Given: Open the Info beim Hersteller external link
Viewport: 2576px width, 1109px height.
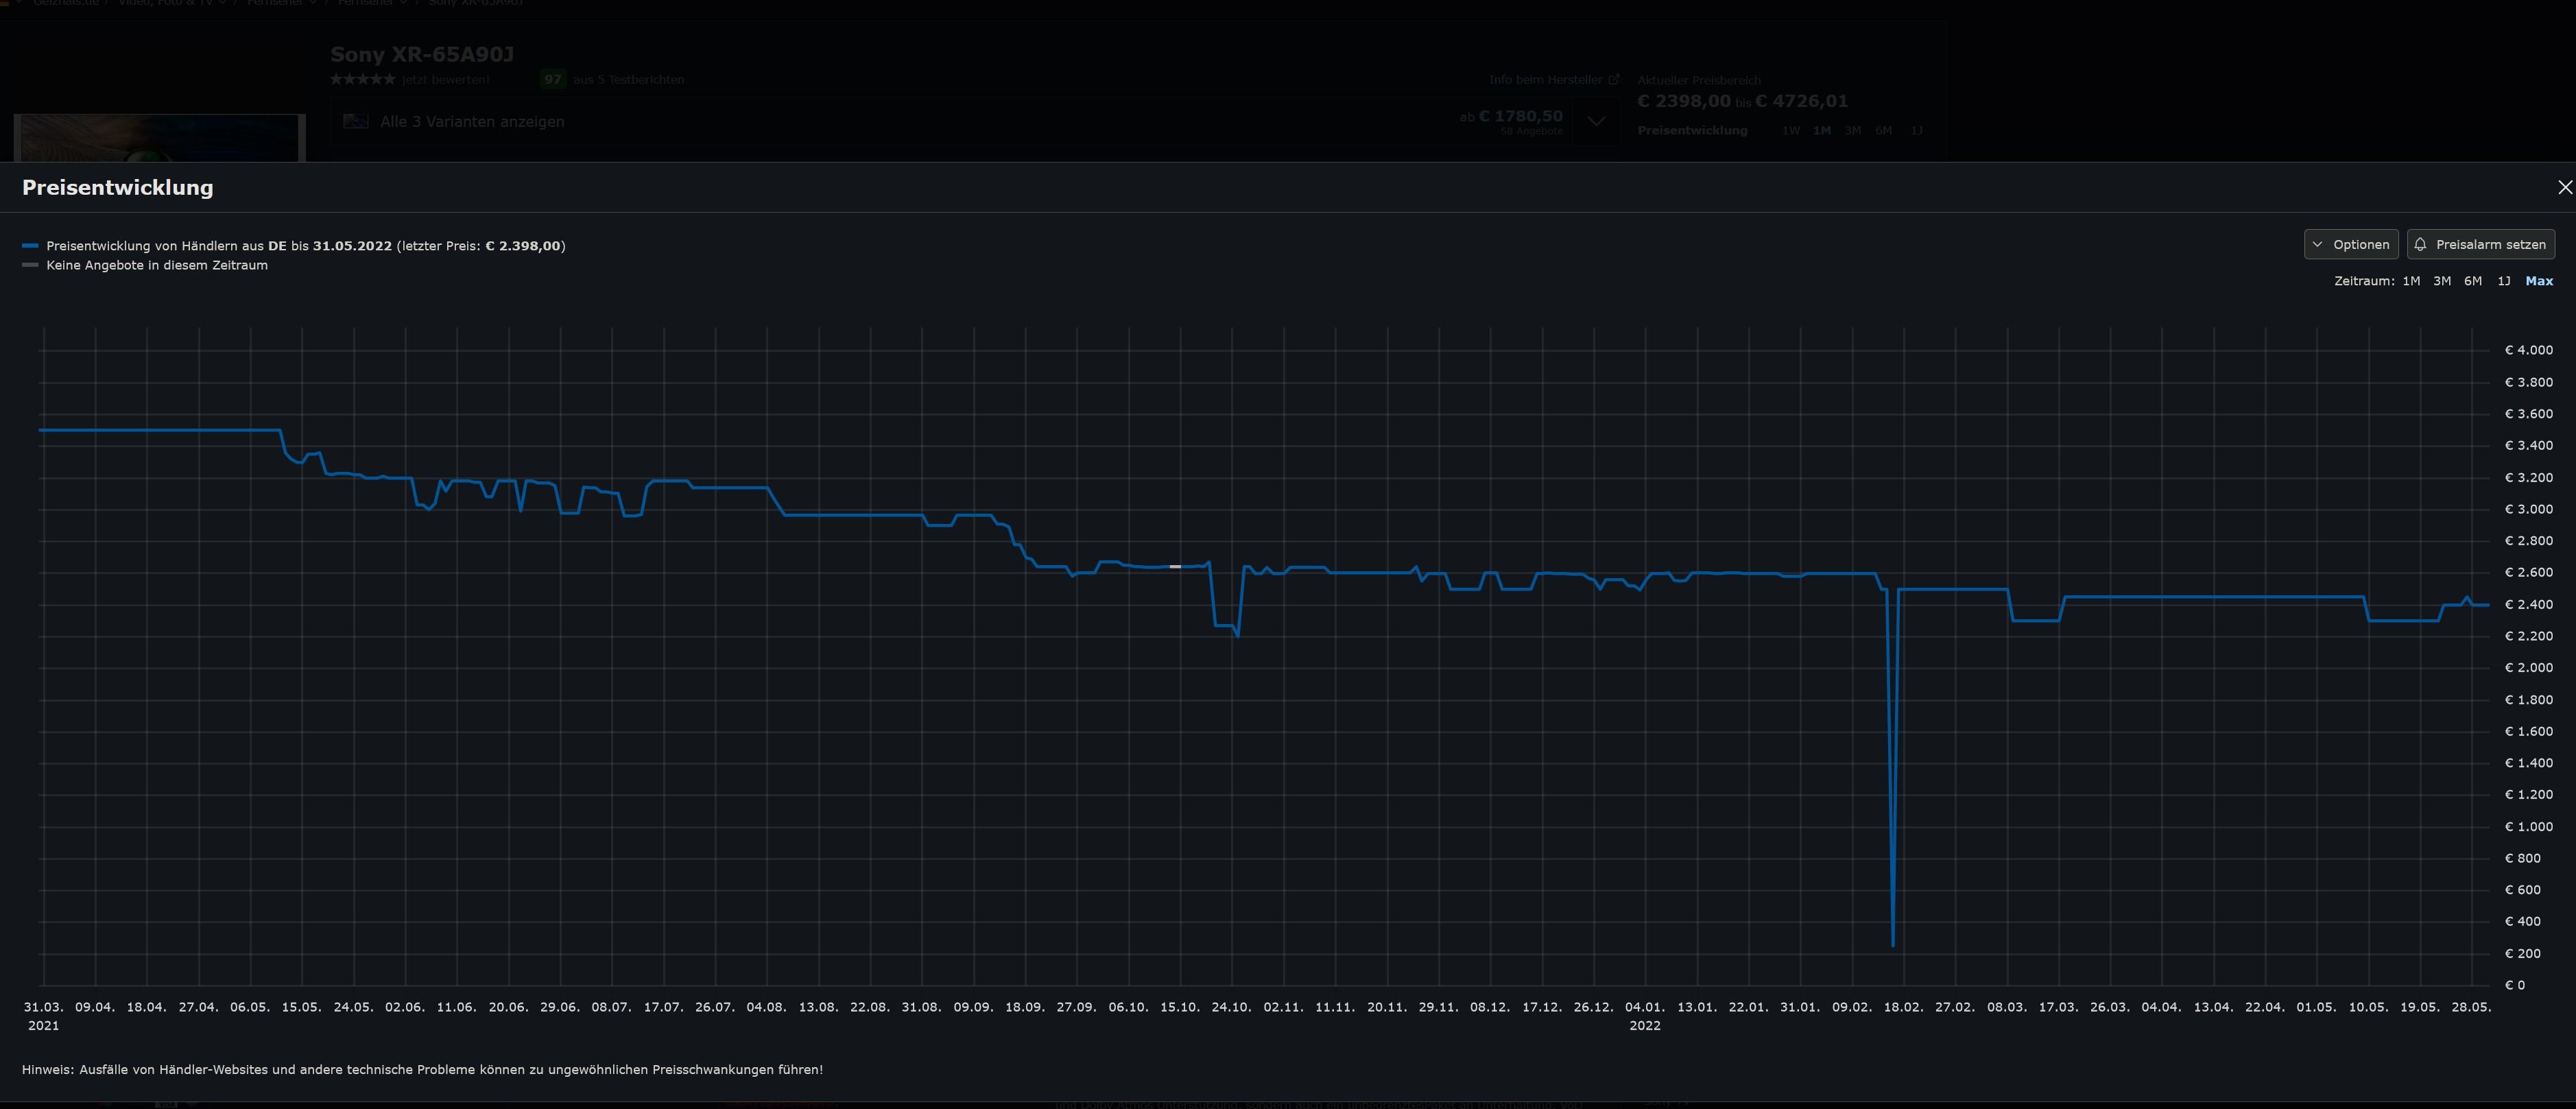Looking at the screenshot, I should (1553, 79).
